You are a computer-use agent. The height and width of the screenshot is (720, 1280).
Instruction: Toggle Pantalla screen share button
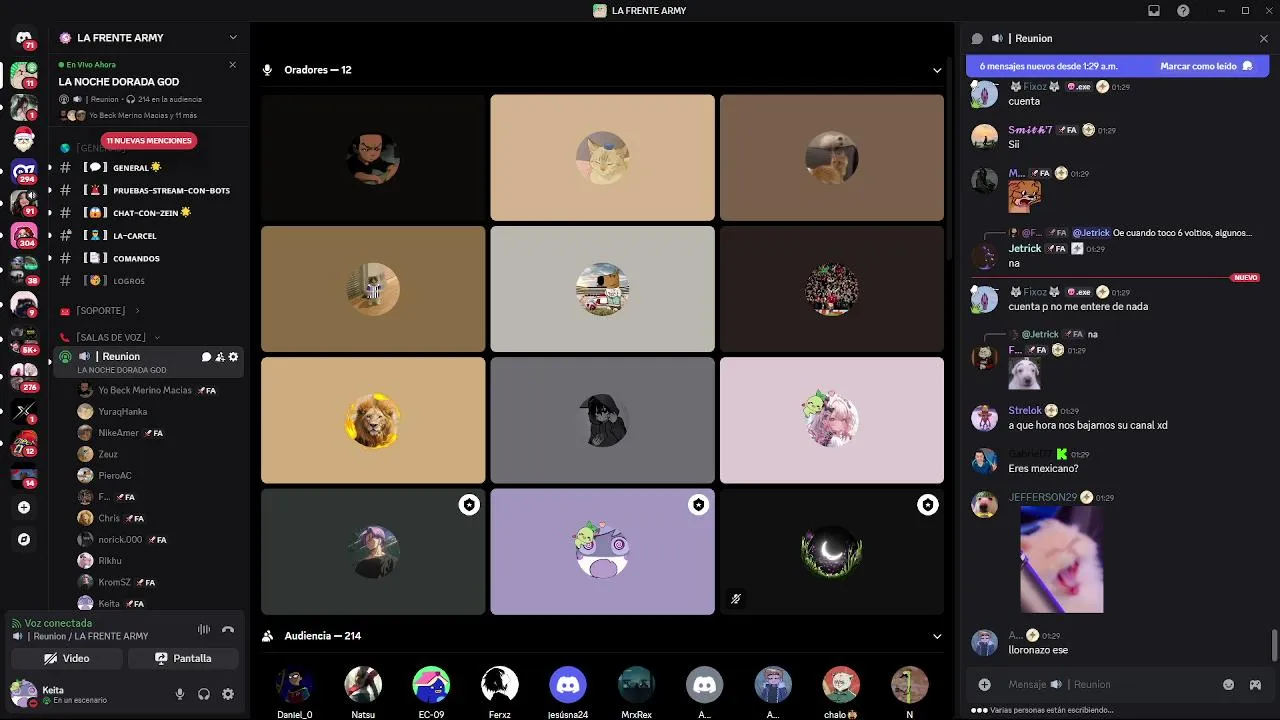pyautogui.click(x=183, y=658)
